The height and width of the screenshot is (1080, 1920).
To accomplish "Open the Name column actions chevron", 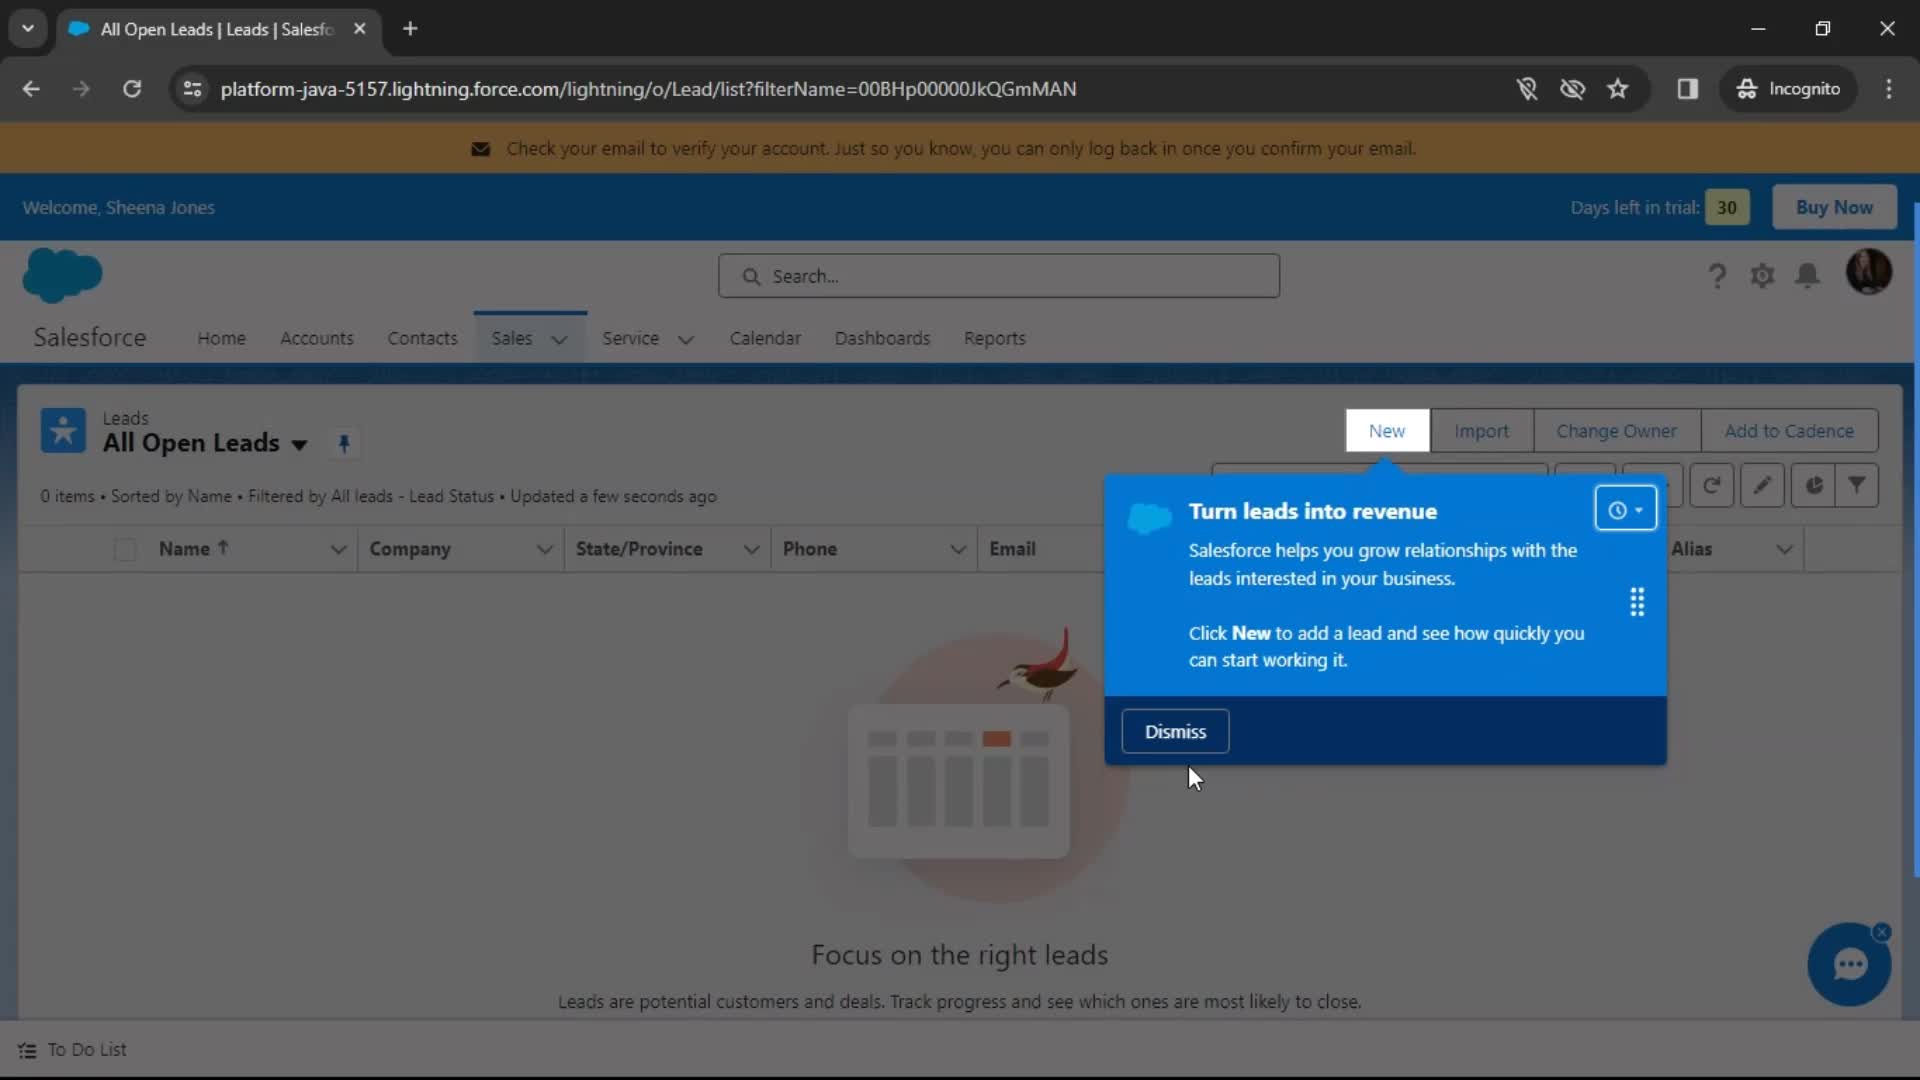I will point(338,550).
